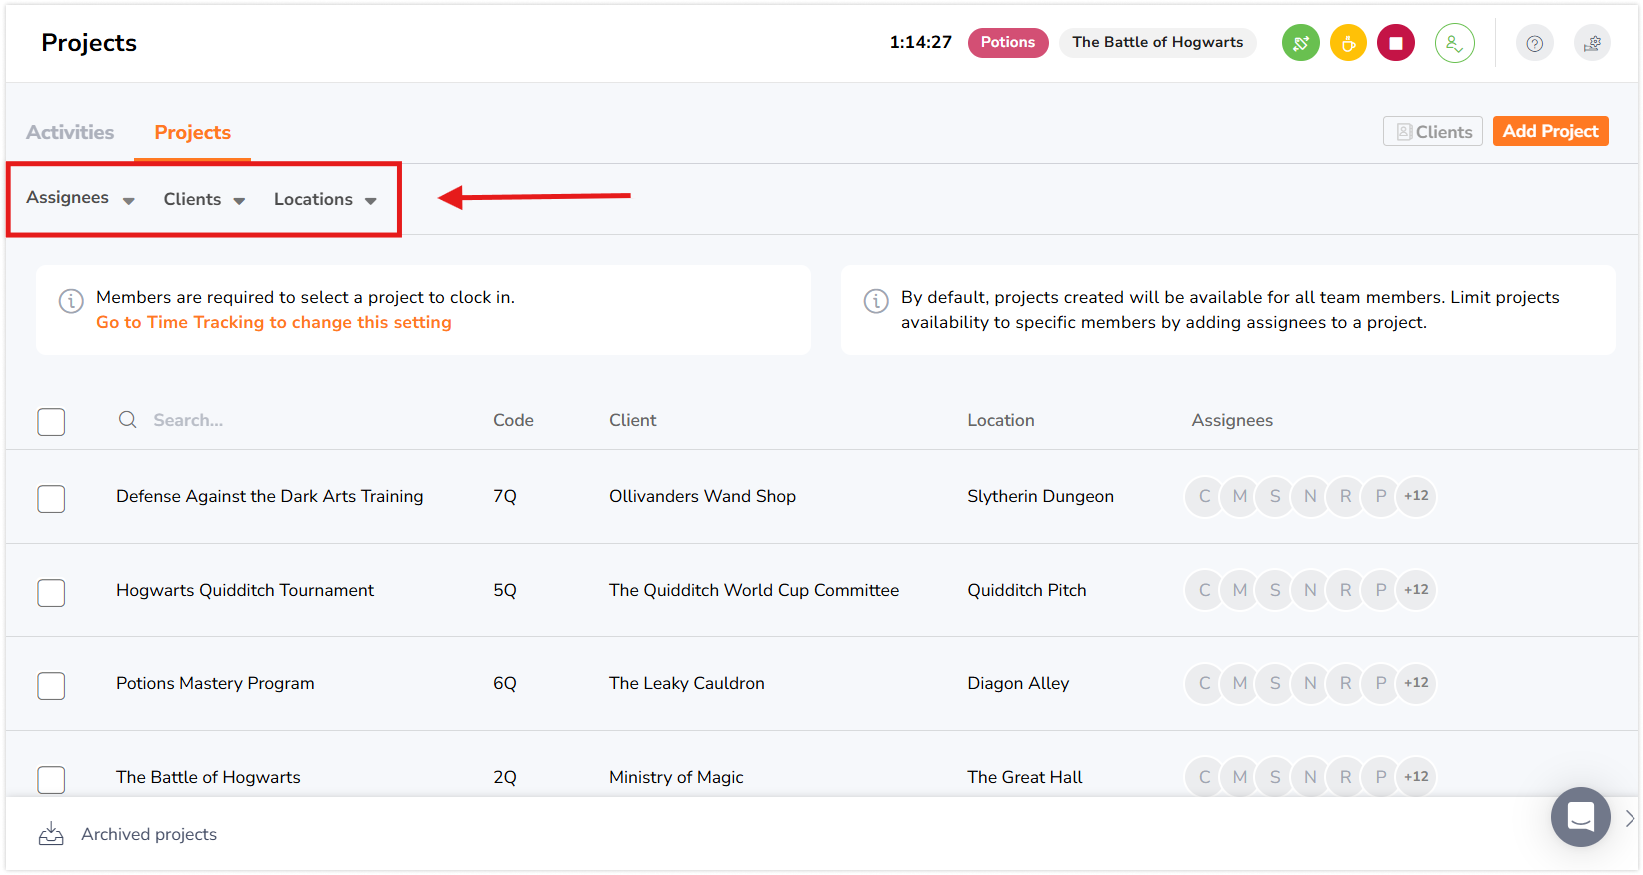Screen dimensions: 1643x875
Task: Click The Battle of Hogwarts tag in header
Action: click(x=1158, y=42)
